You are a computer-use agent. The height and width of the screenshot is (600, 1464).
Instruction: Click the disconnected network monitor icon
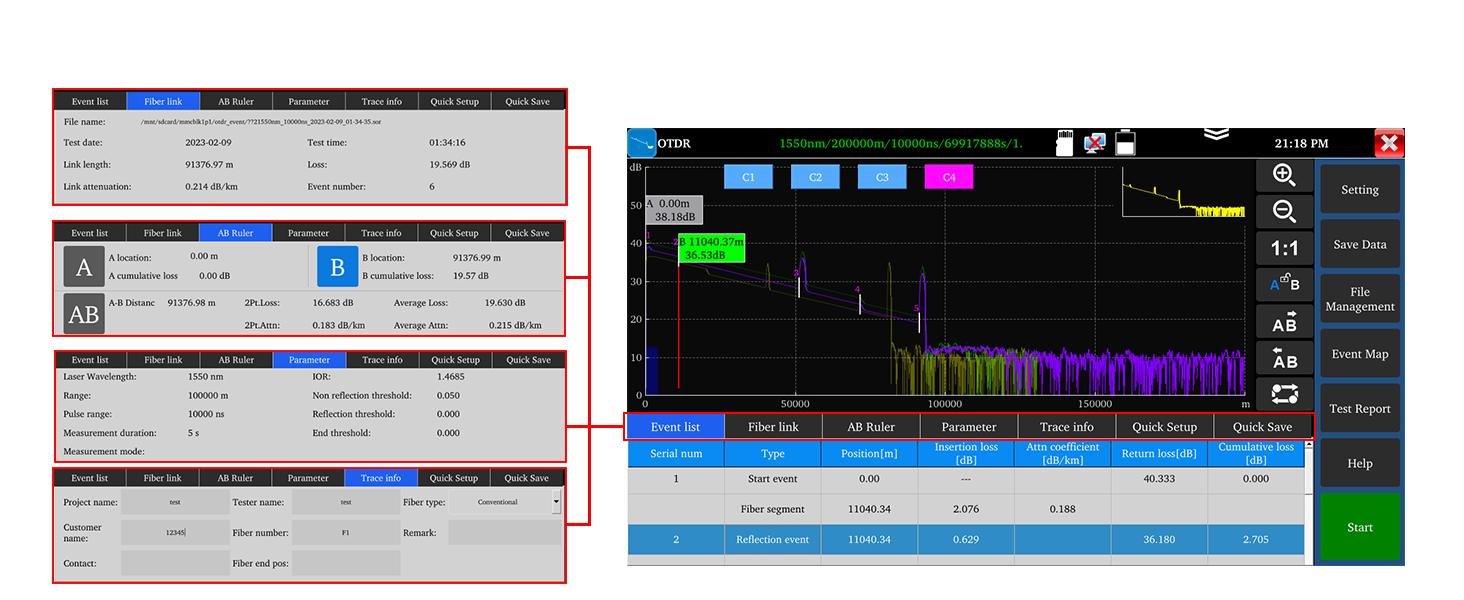(x=1094, y=143)
